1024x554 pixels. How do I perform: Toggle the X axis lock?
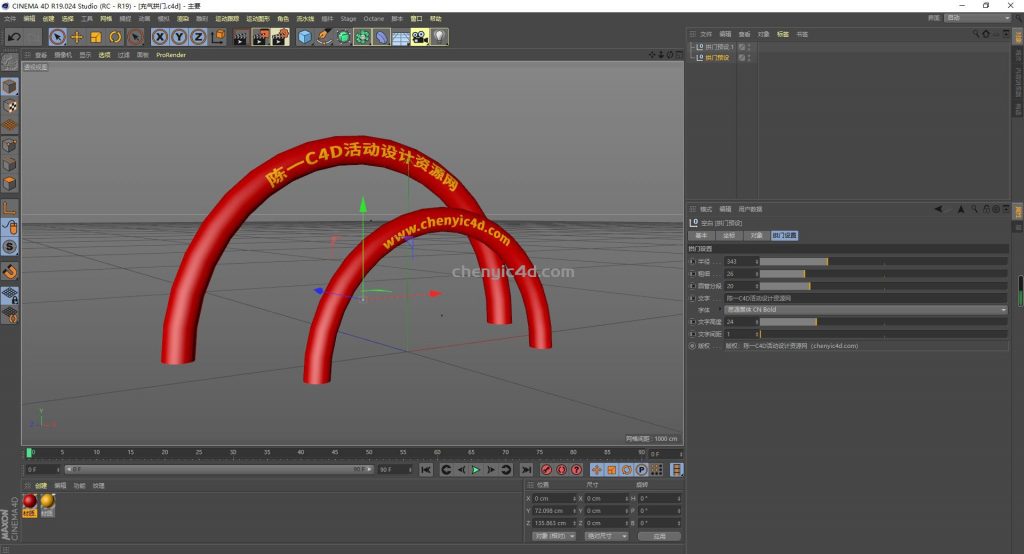click(x=159, y=37)
